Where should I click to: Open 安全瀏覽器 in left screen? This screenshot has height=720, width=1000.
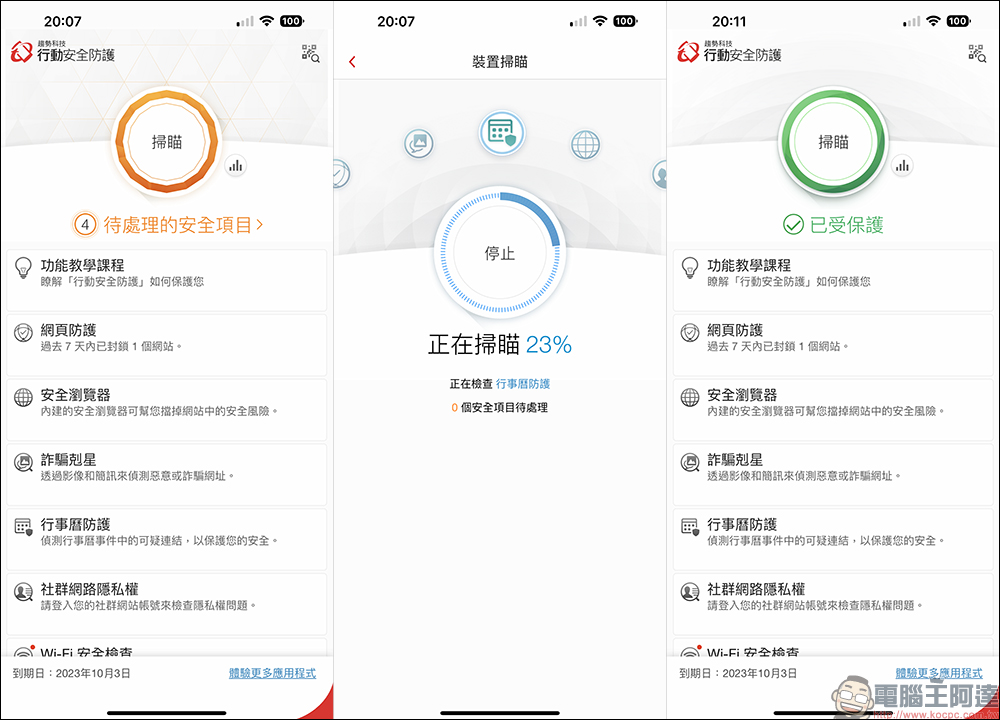(166, 410)
